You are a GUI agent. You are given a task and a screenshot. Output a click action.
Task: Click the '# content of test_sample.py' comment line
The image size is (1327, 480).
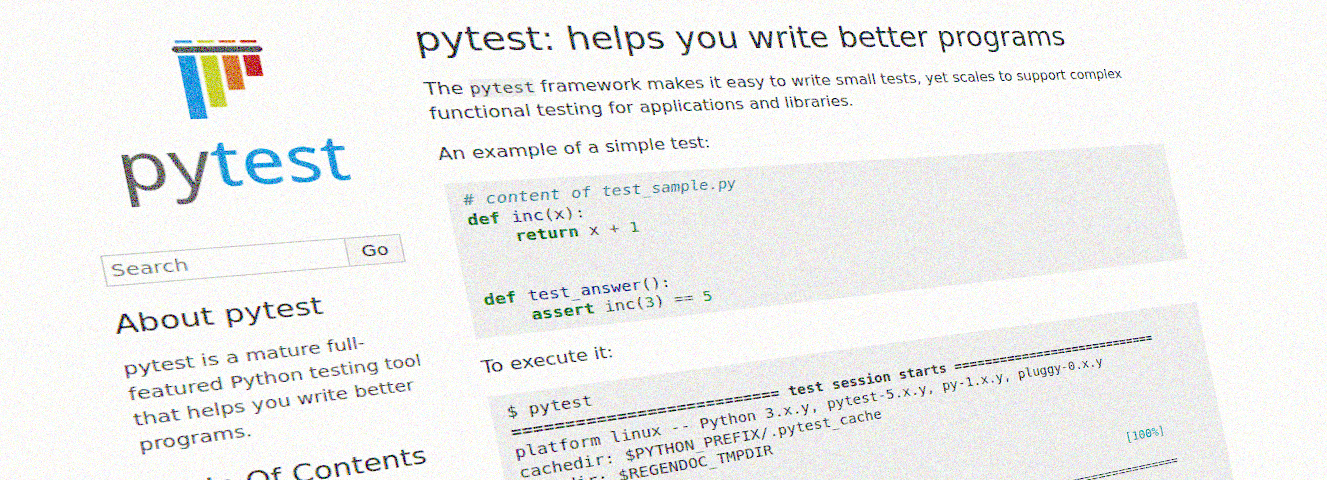point(600,192)
